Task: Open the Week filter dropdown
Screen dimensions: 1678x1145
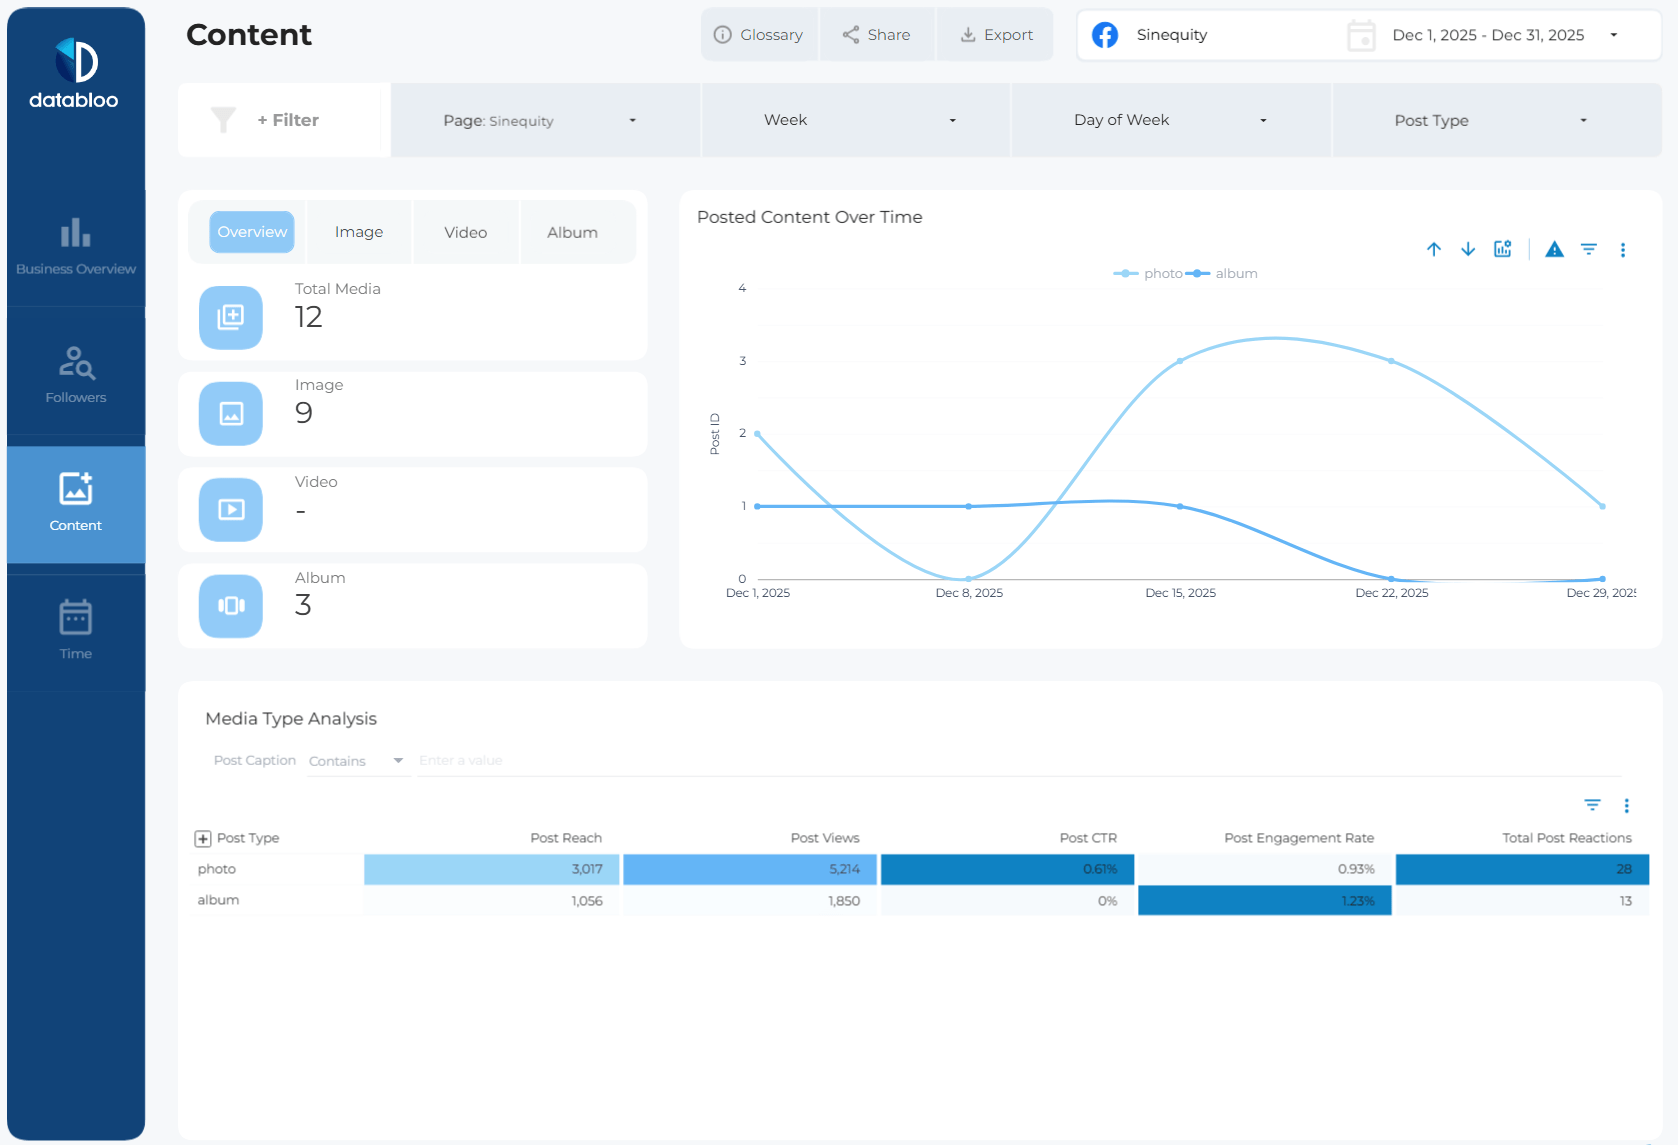Action: tap(856, 120)
